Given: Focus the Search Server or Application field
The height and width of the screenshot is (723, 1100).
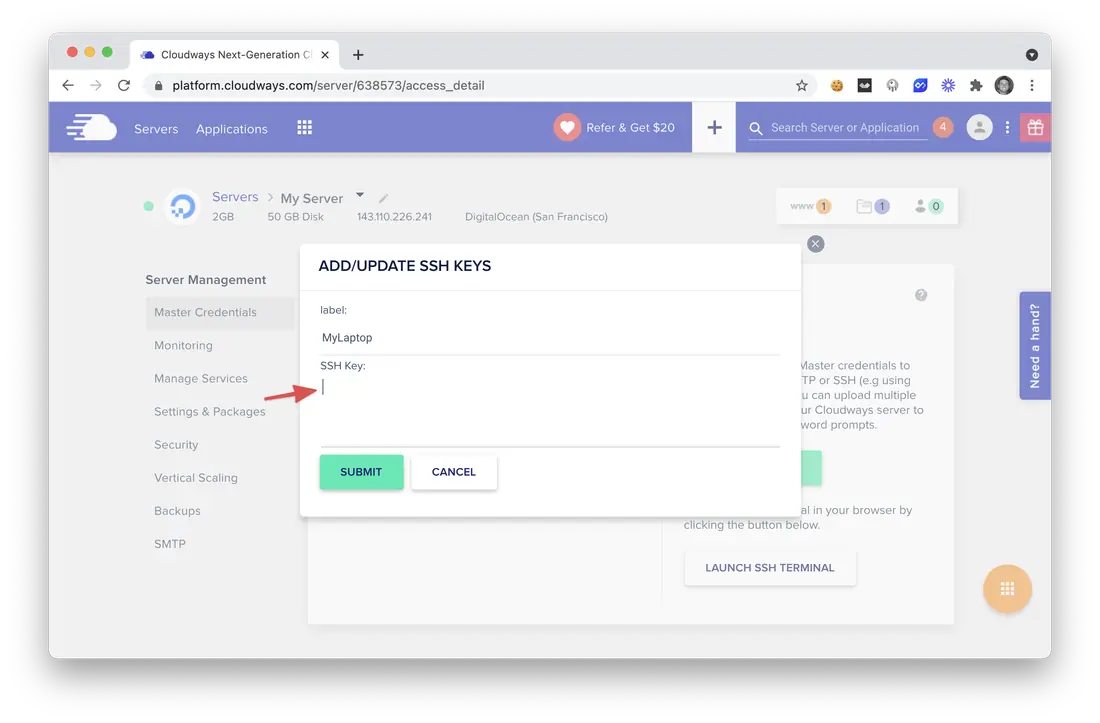Looking at the screenshot, I should tap(845, 128).
